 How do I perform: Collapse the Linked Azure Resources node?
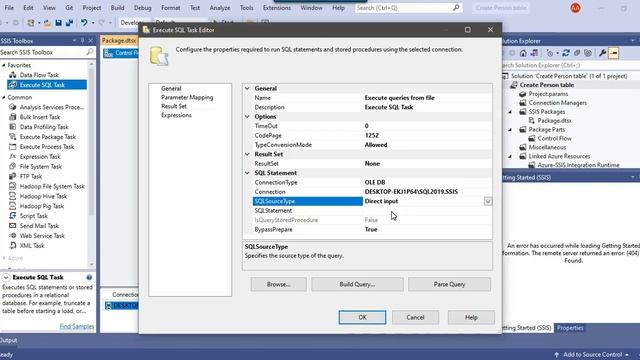[x=510, y=156]
